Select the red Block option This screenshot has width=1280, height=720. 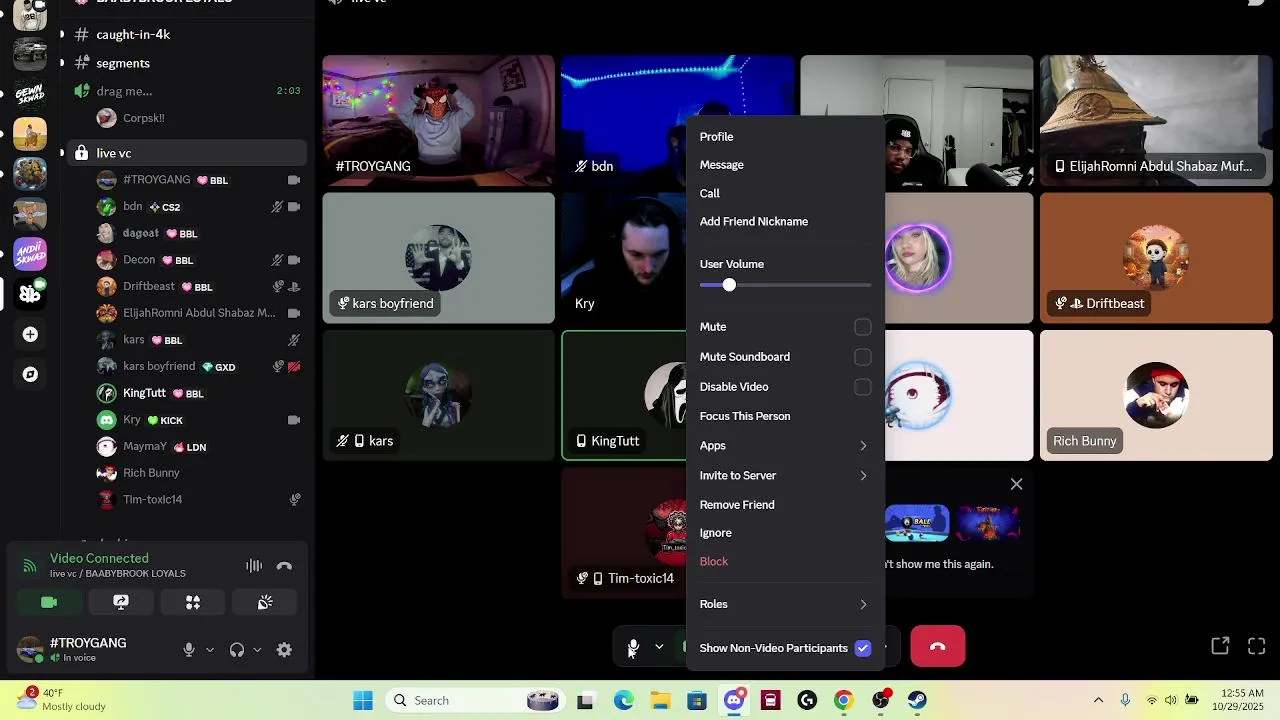785,561
